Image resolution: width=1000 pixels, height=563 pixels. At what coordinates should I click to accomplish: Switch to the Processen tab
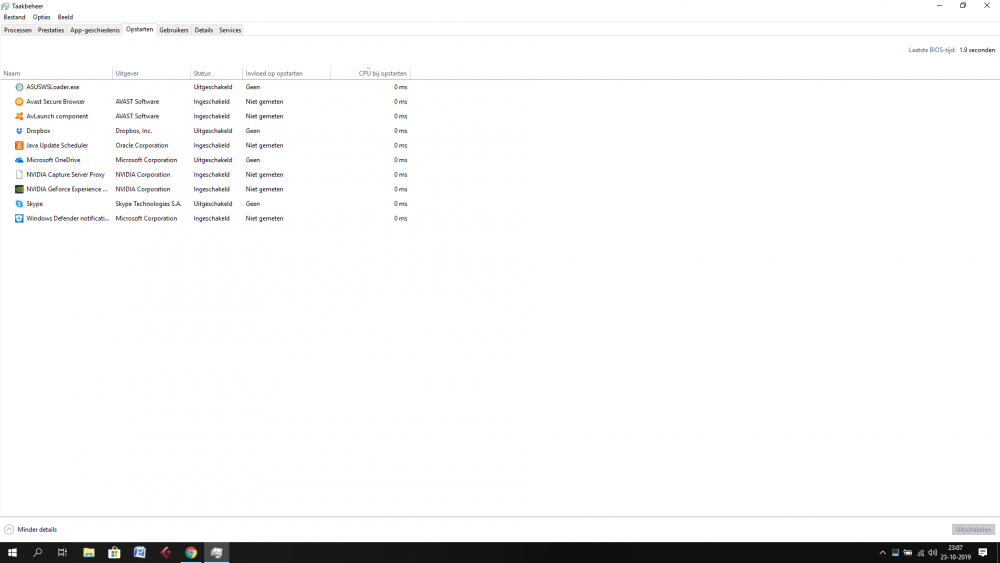click(18, 30)
